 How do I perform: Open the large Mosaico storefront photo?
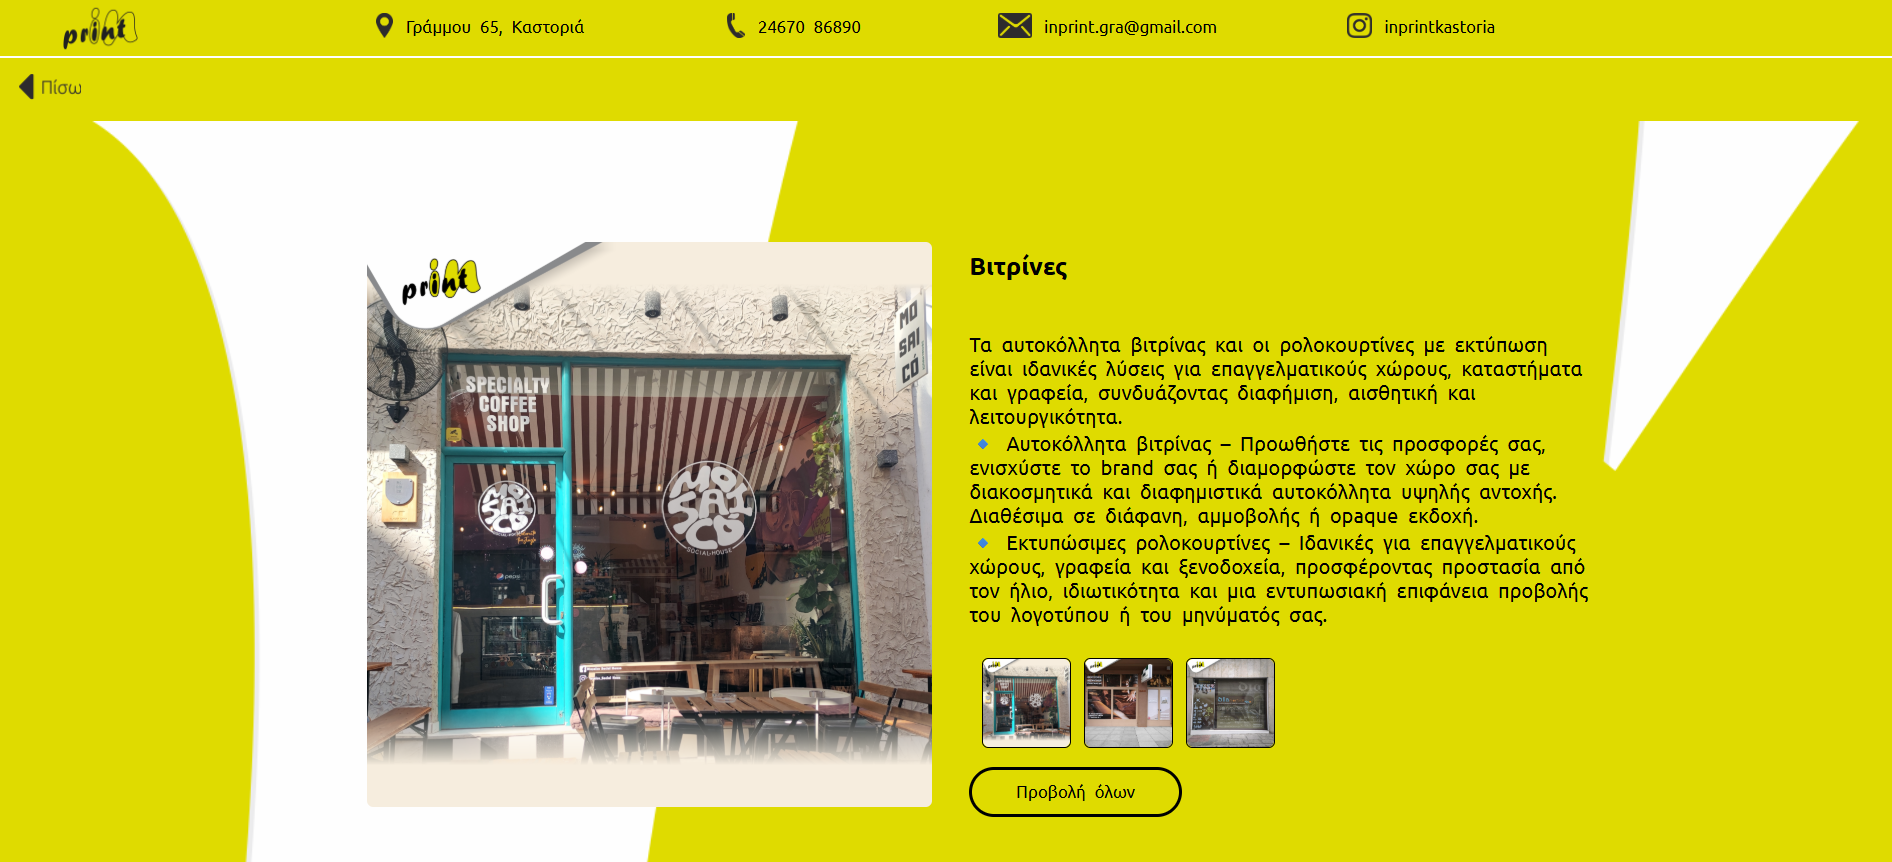(649, 524)
